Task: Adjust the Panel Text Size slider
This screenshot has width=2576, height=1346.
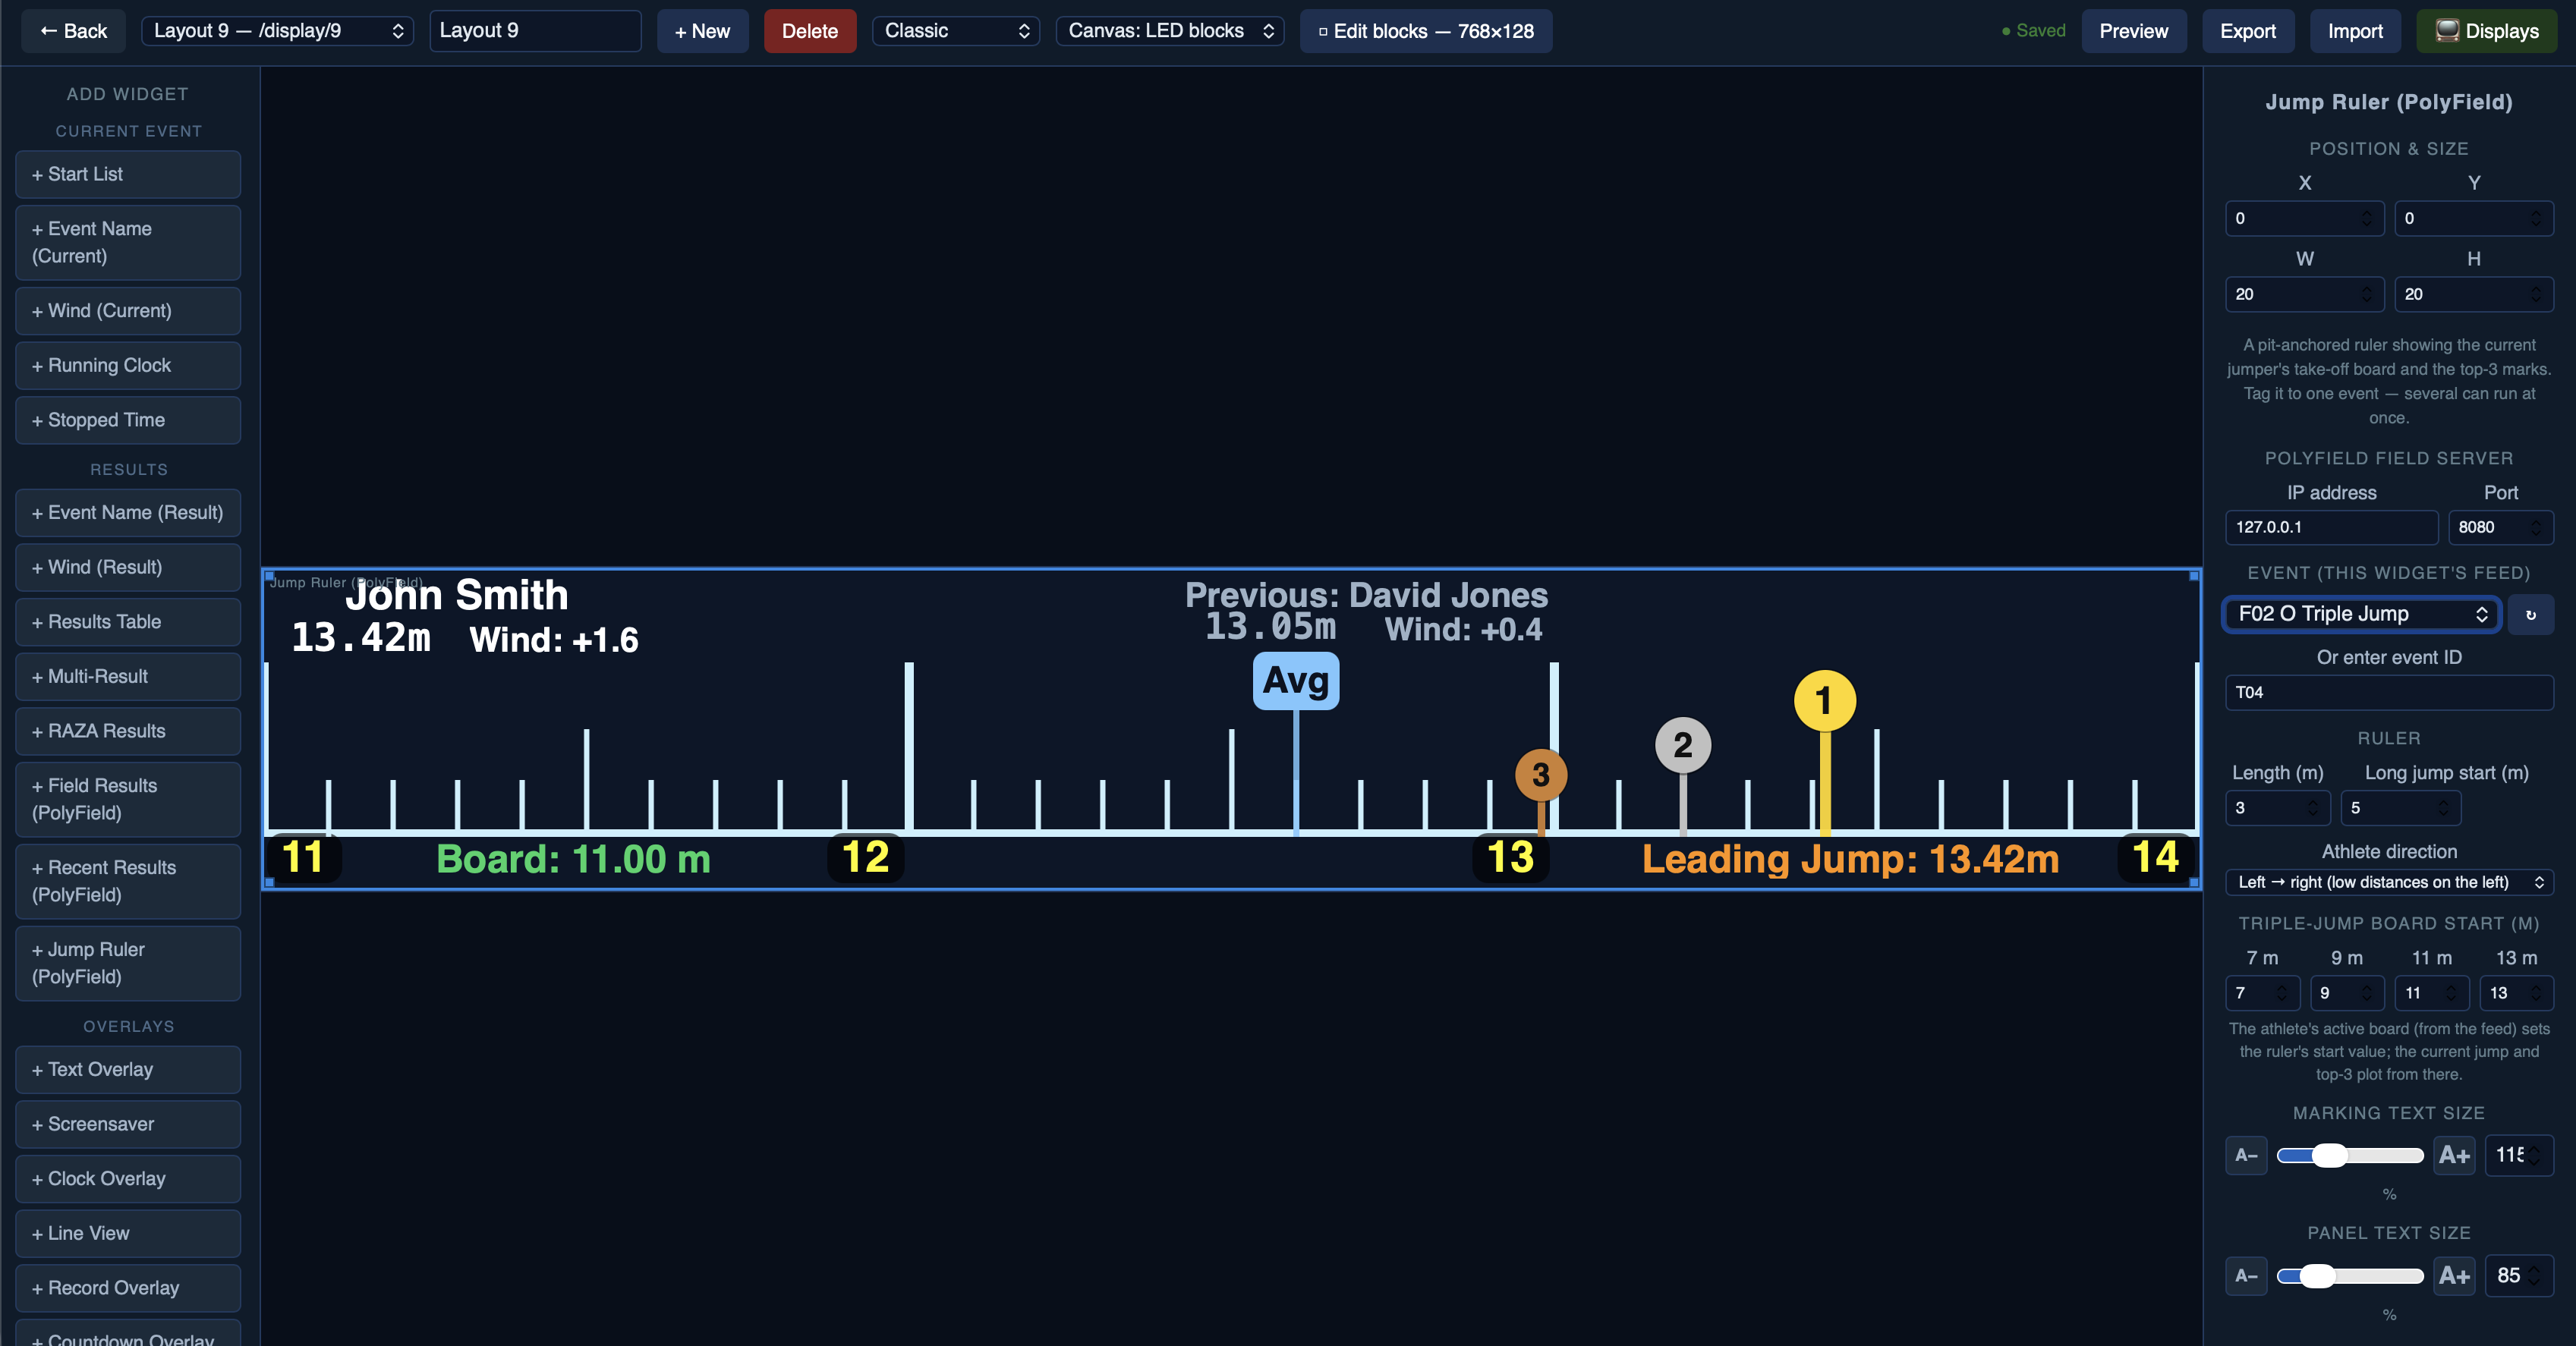Action: 2350,1276
